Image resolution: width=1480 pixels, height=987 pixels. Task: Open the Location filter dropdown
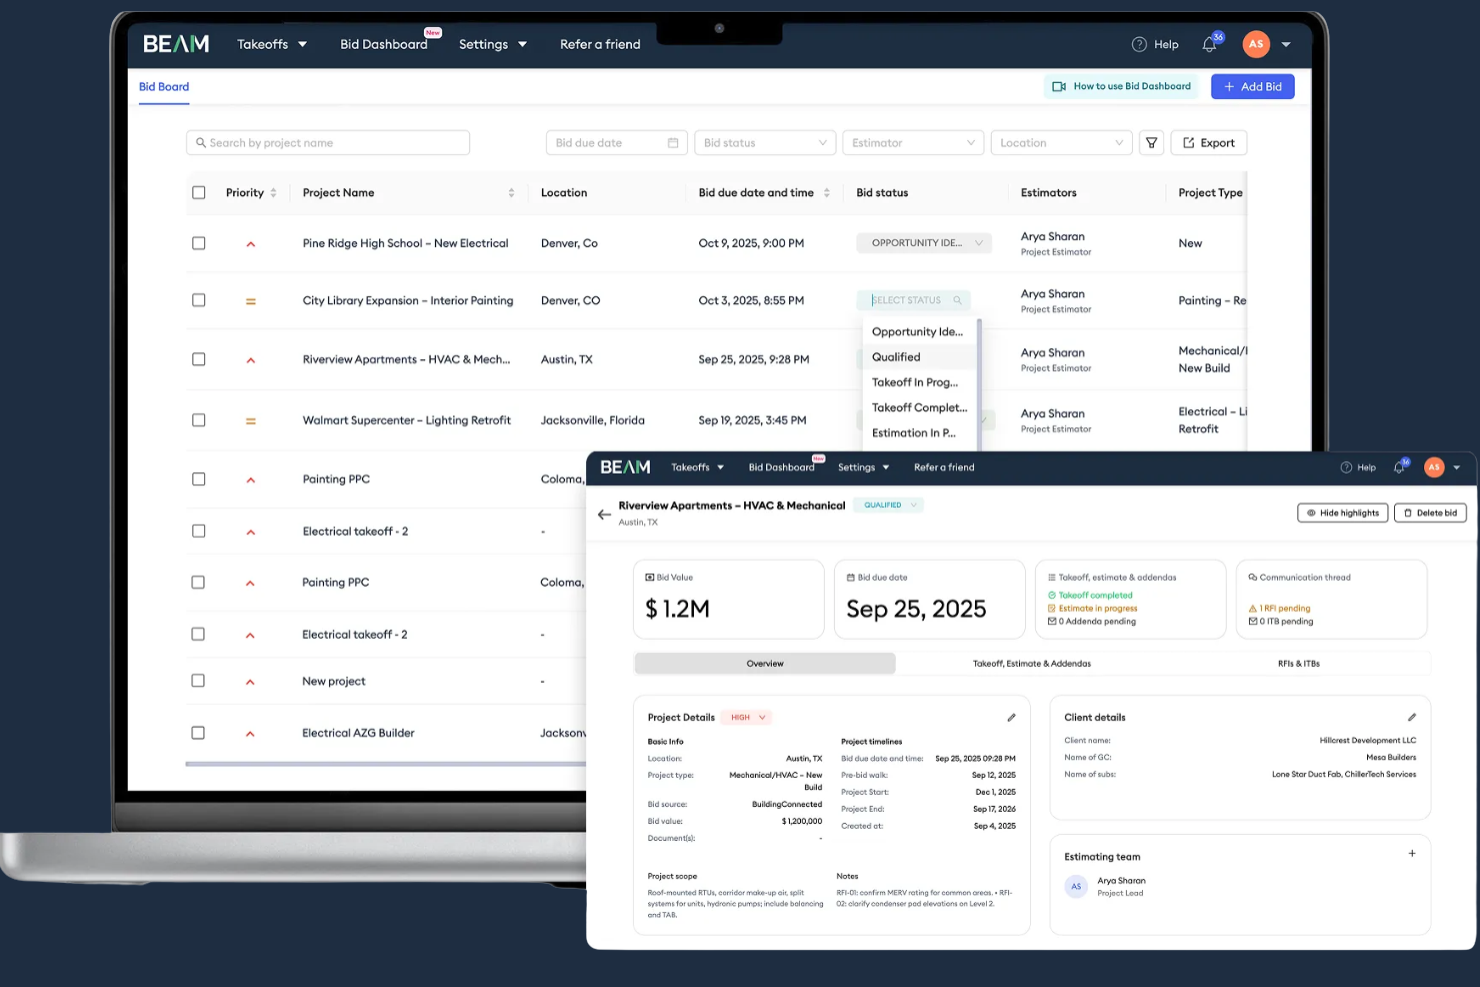pyautogui.click(x=1061, y=142)
